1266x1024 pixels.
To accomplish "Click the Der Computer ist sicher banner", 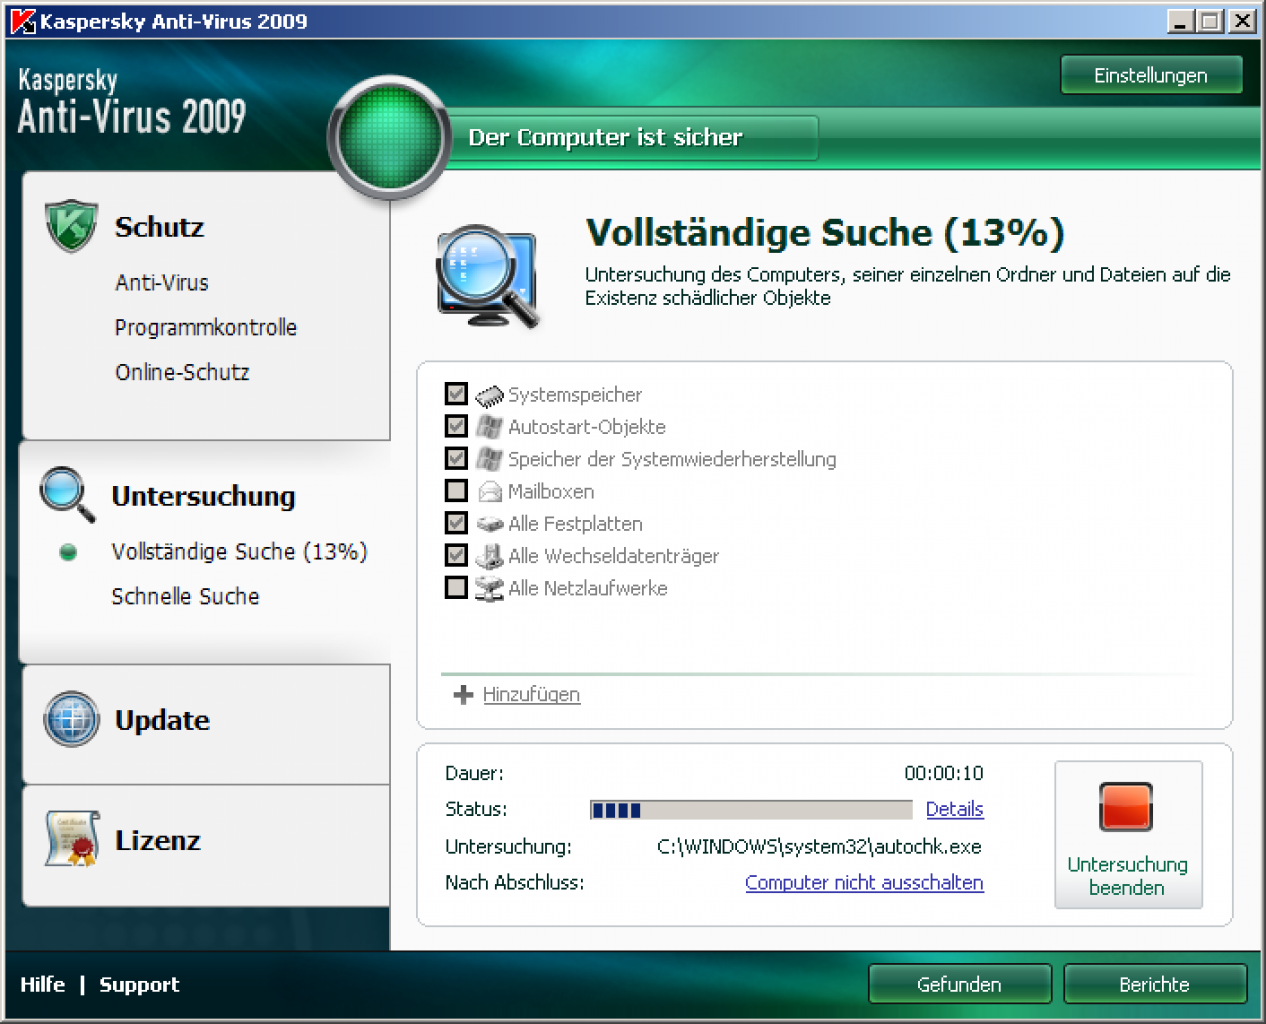I will click(632, 137).
